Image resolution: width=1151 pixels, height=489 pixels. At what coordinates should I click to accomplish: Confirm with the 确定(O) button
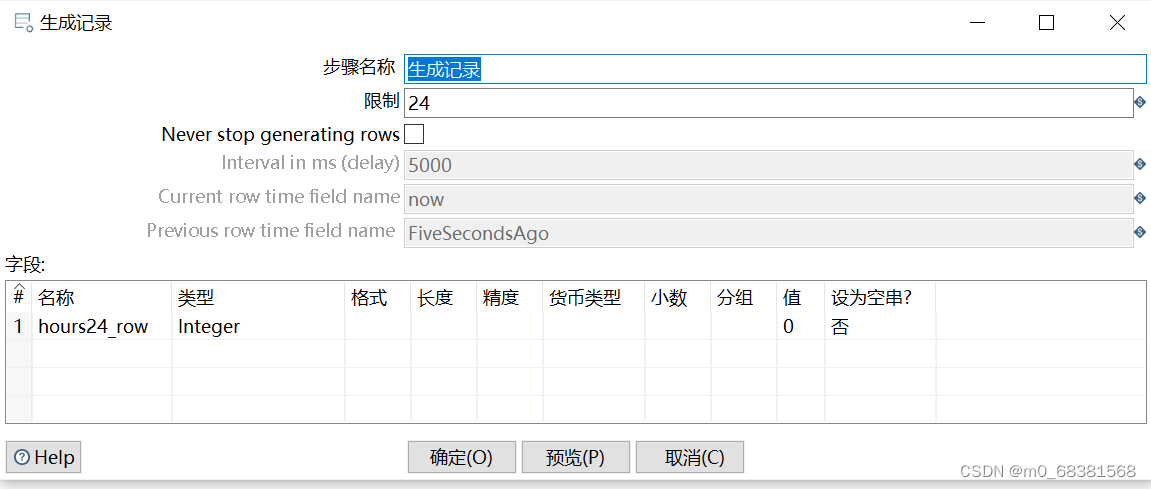click(x=462, y=457)
